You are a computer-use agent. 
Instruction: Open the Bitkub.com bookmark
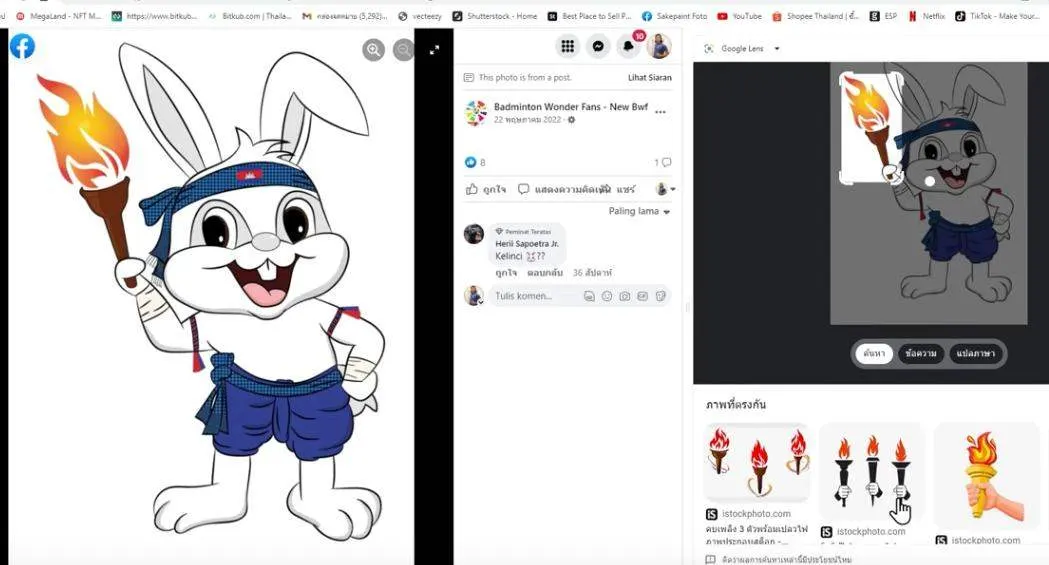pyautogui.click(x=251, y=16)
